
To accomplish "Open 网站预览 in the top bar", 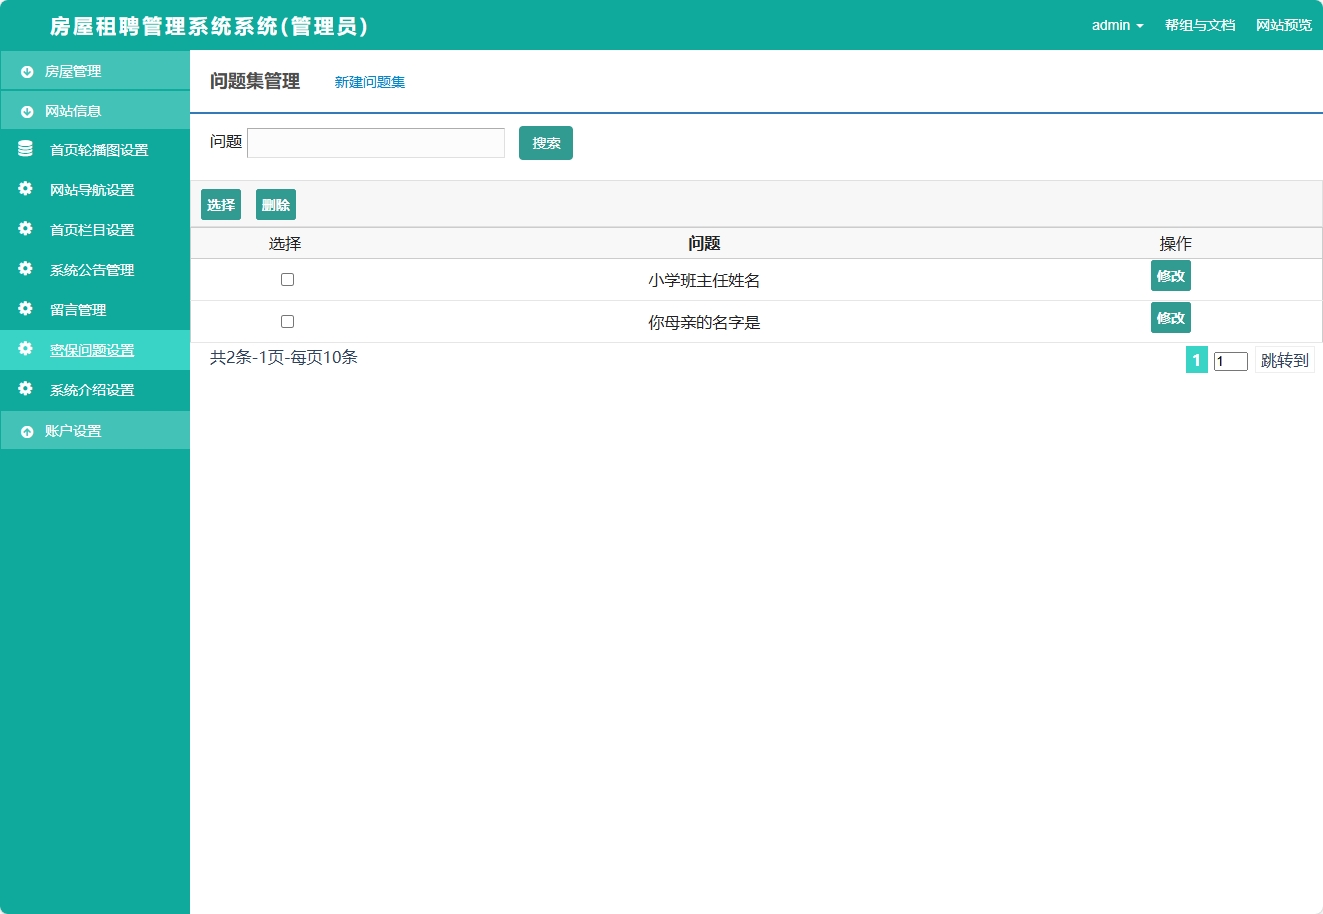I will [x=1283, y=25].
